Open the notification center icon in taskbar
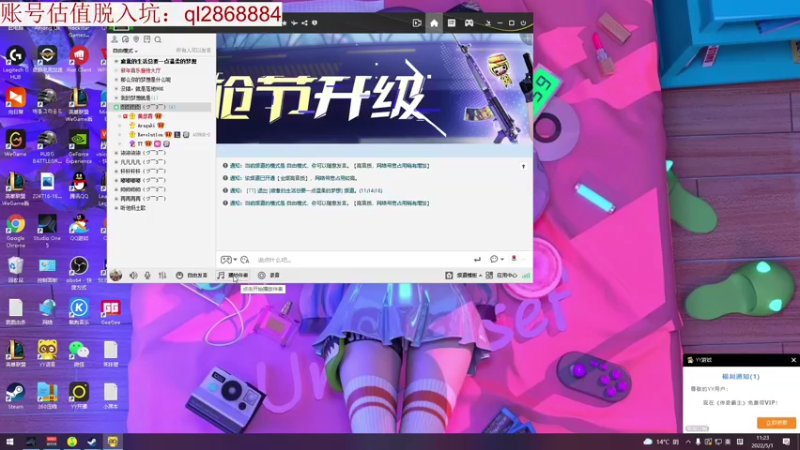The height and width of the screenshot is (450, 800). click(x=786, y=441)
